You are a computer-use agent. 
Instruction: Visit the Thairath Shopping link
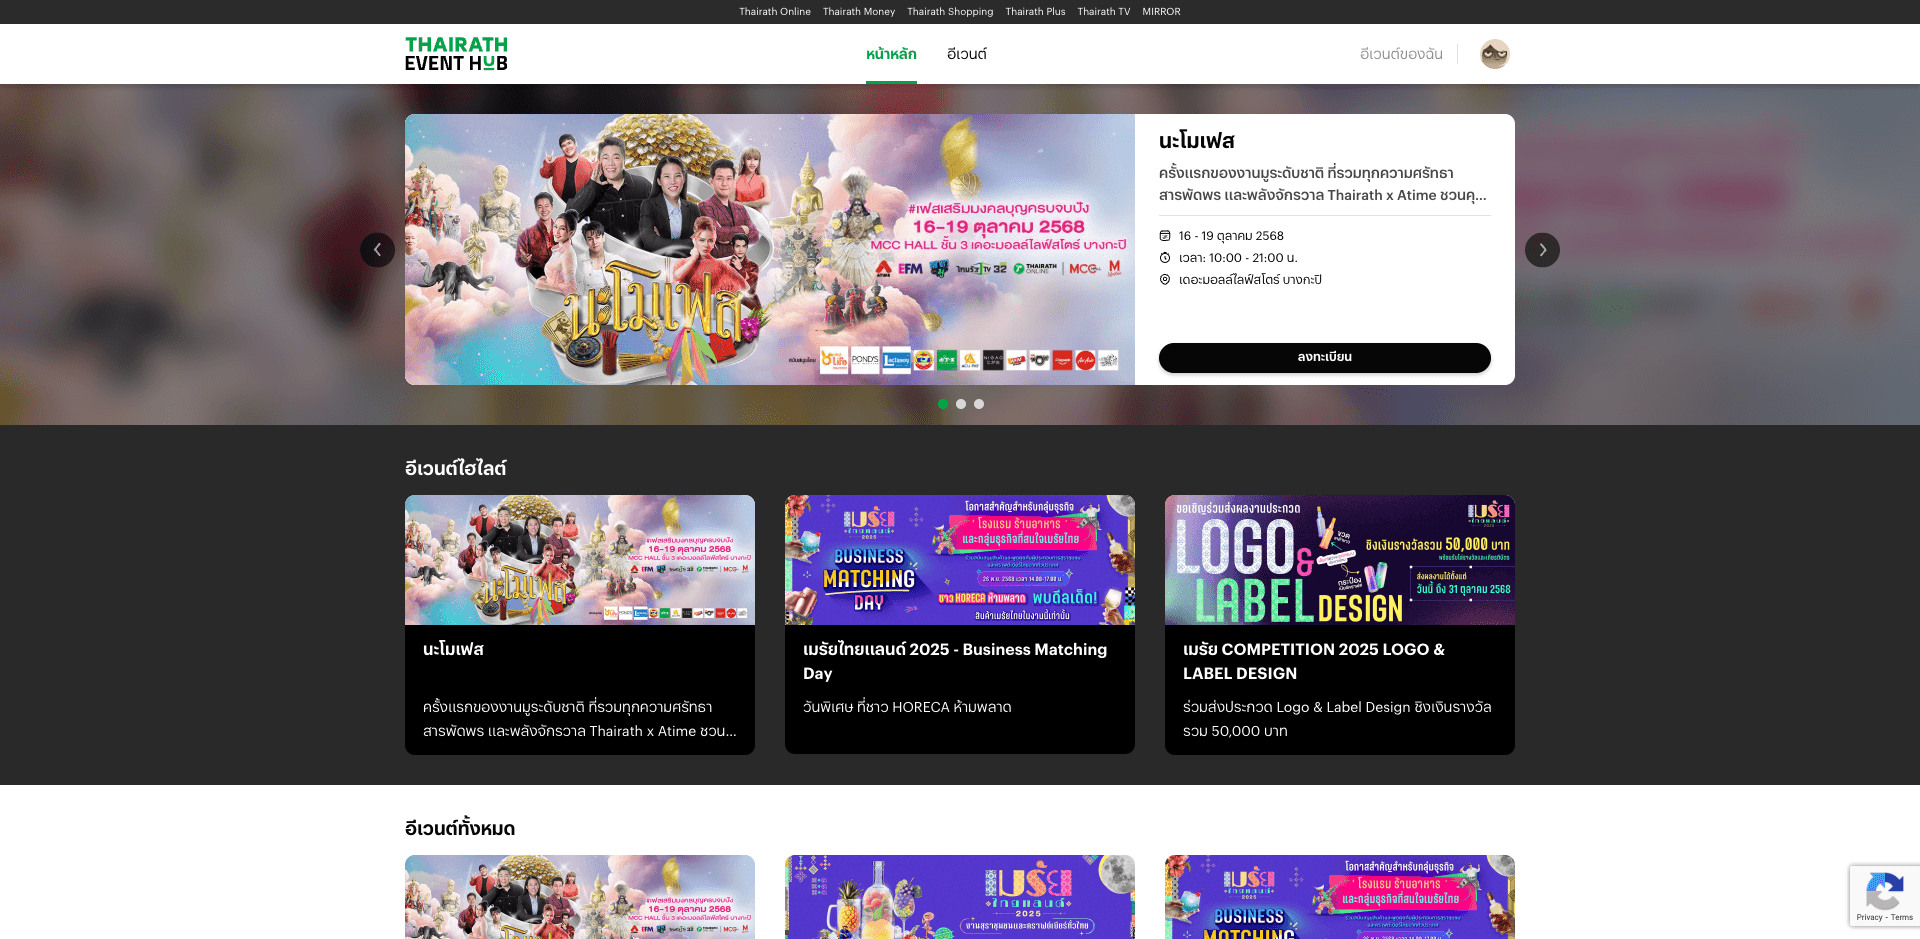click(949, 11)
